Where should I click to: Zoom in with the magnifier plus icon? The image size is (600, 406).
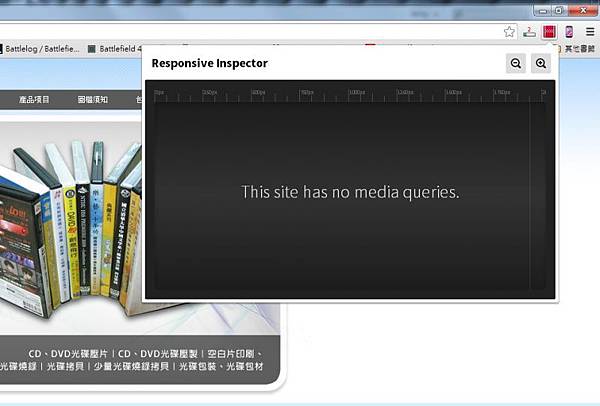(541, 63)
